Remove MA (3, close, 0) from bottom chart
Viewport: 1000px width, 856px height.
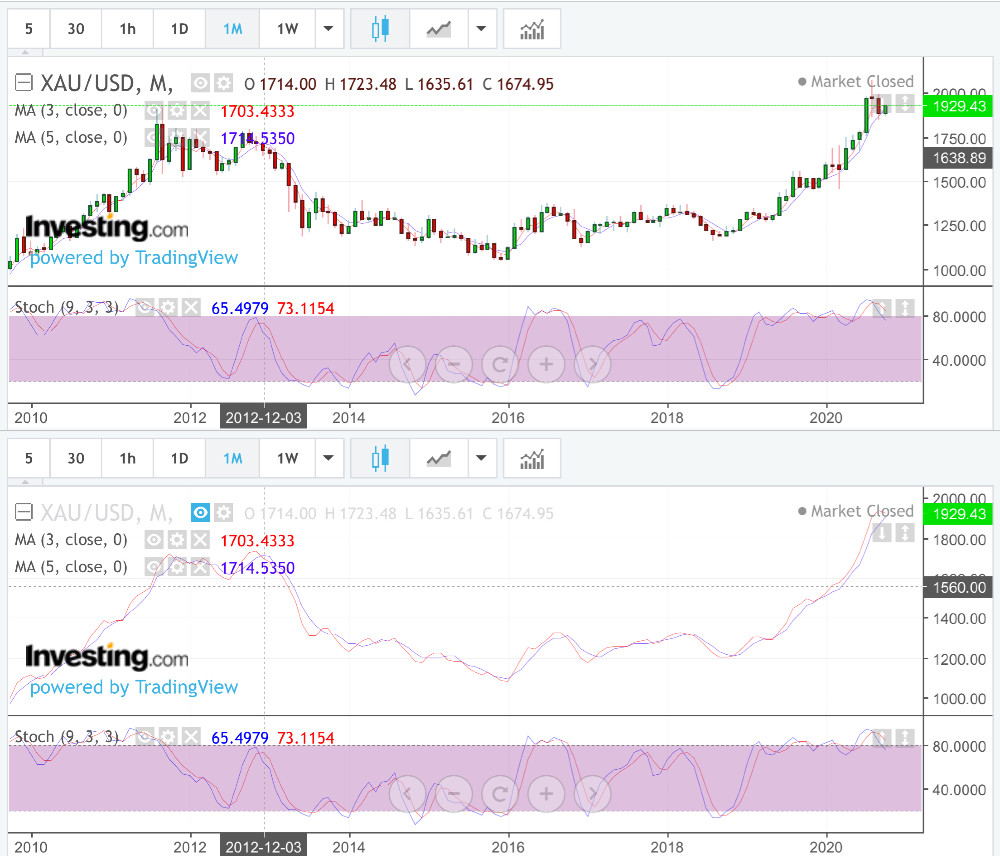pos(201,541)
